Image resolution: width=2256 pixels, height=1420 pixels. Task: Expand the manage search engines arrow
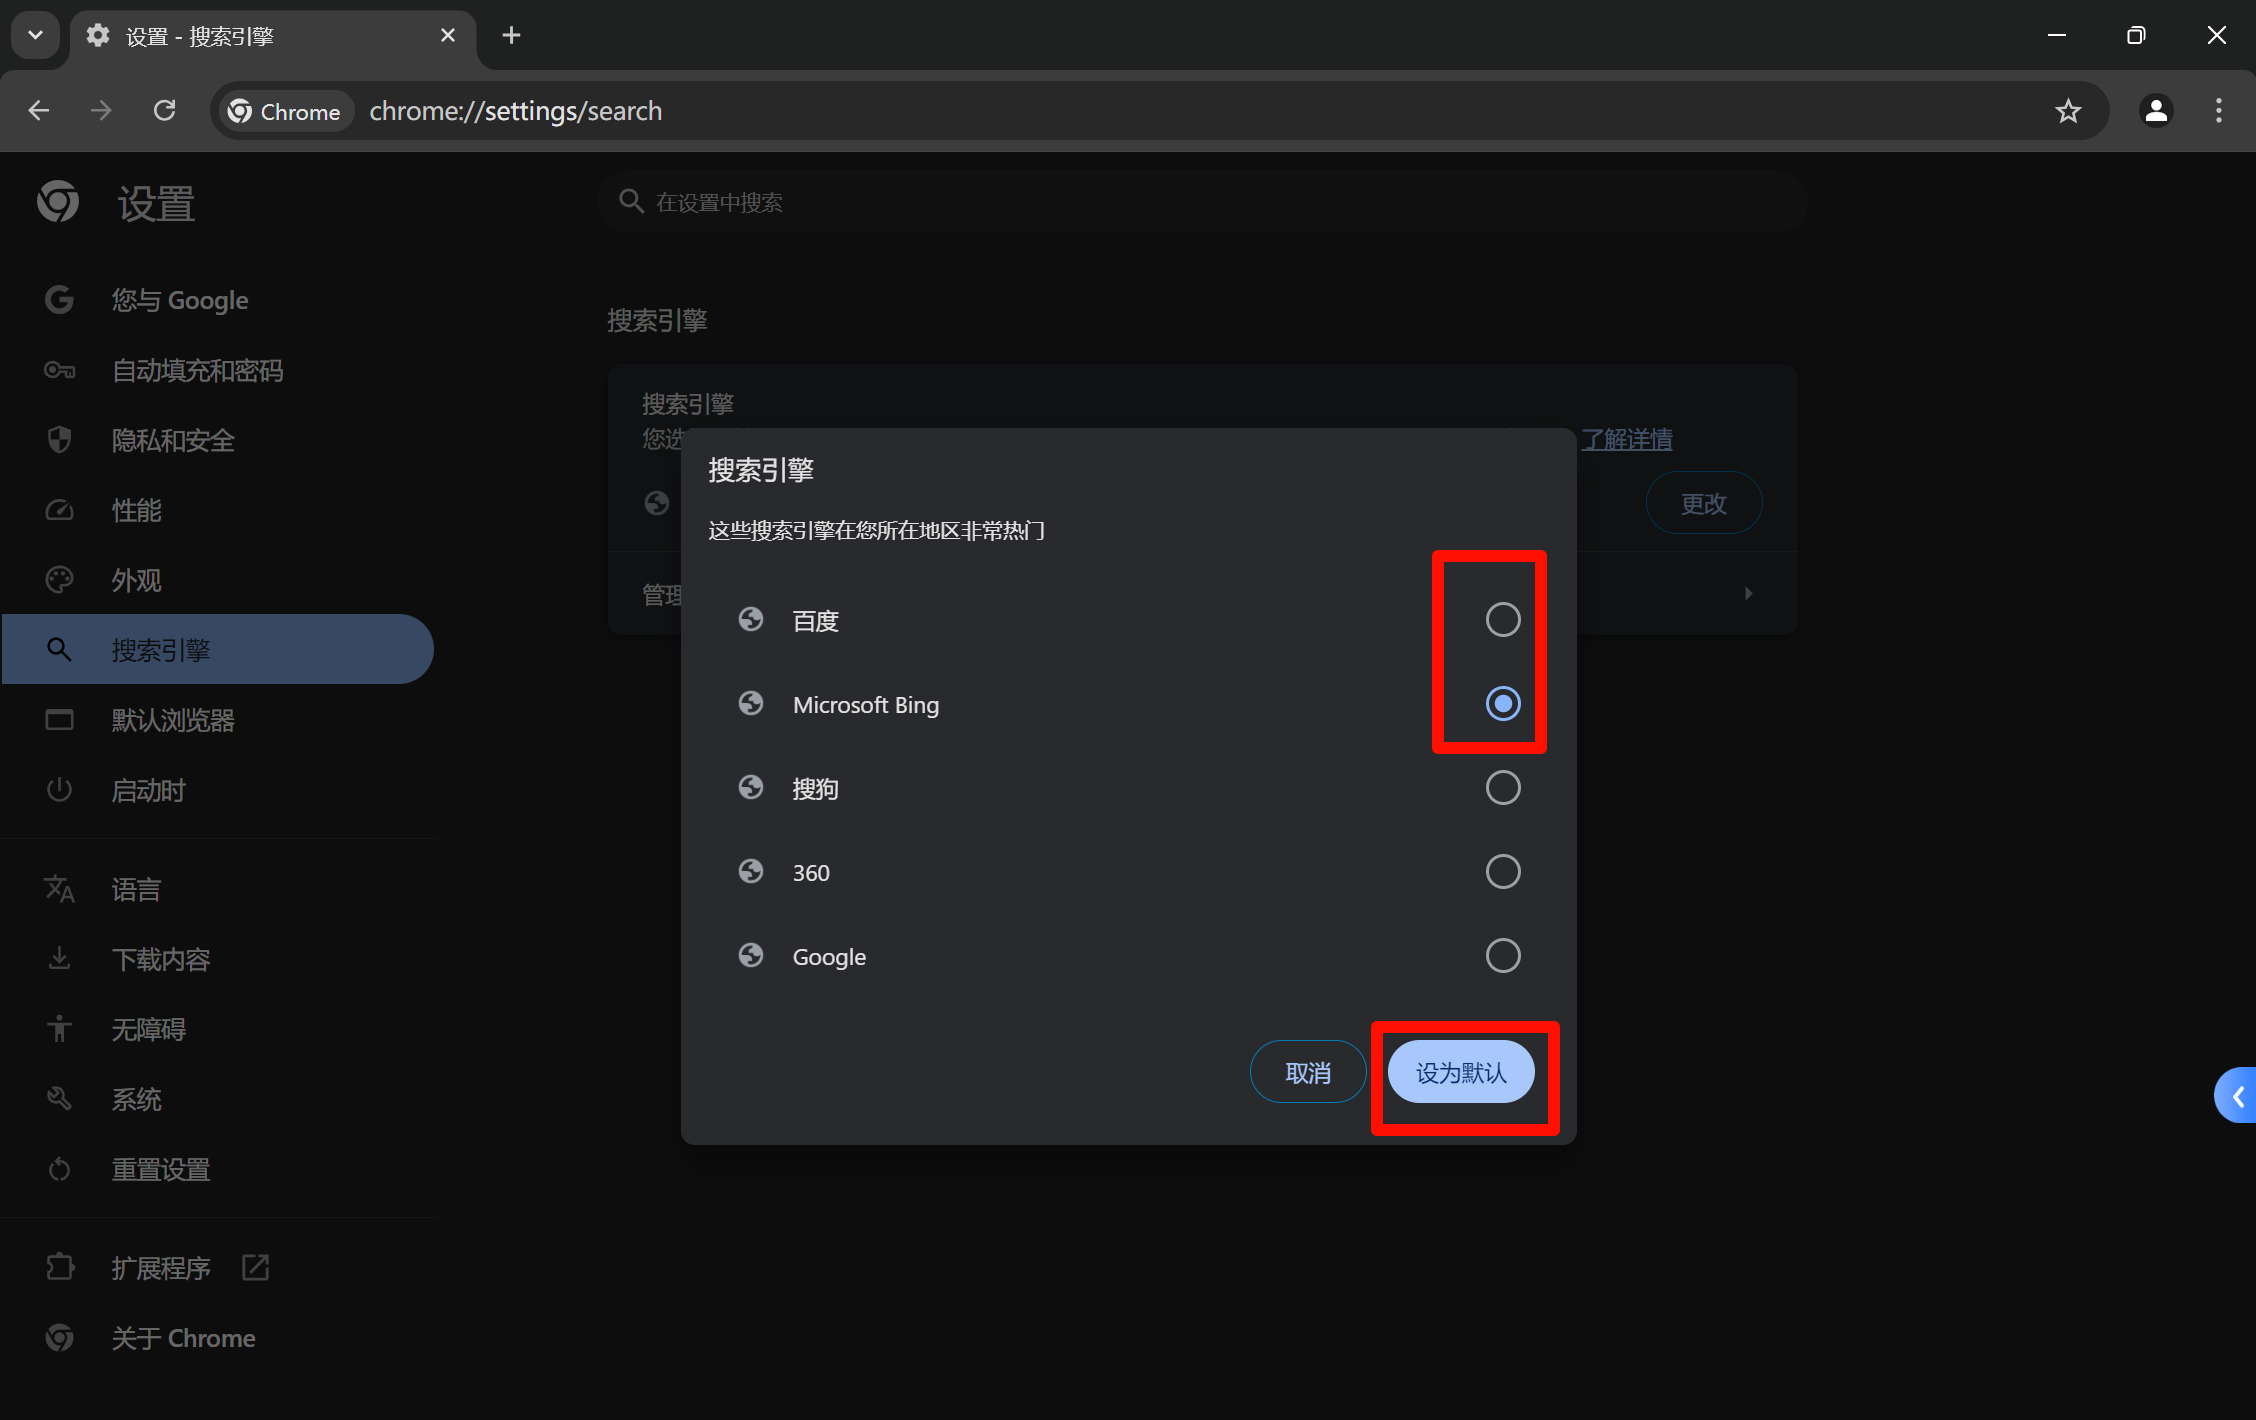[x=1748, y=594]
